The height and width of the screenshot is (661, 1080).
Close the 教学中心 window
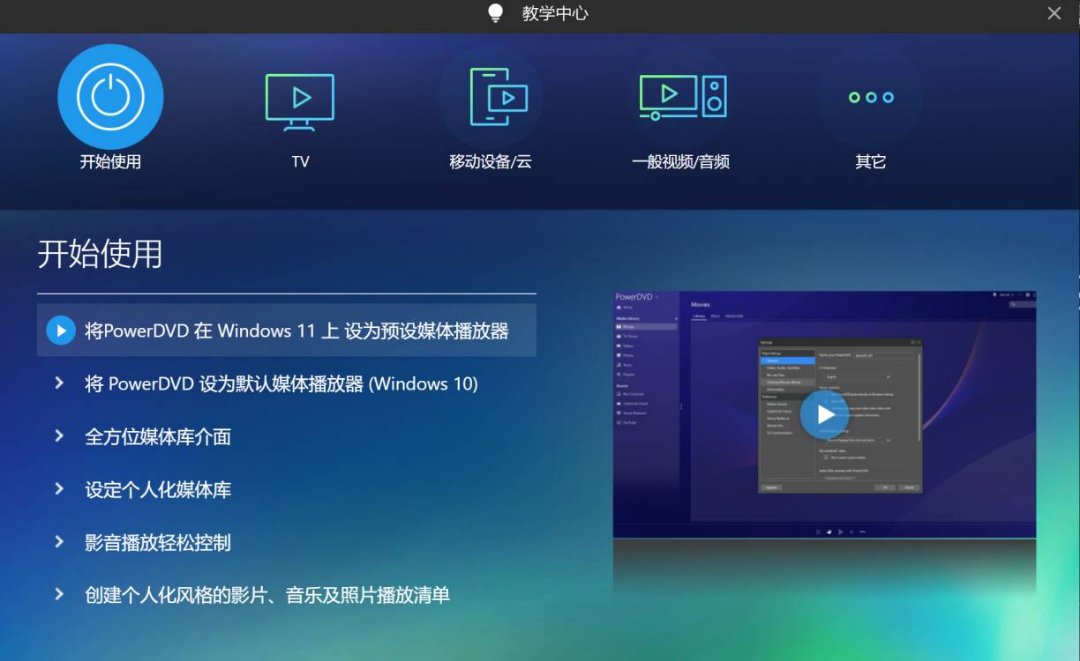click(x=1054, y=13)
